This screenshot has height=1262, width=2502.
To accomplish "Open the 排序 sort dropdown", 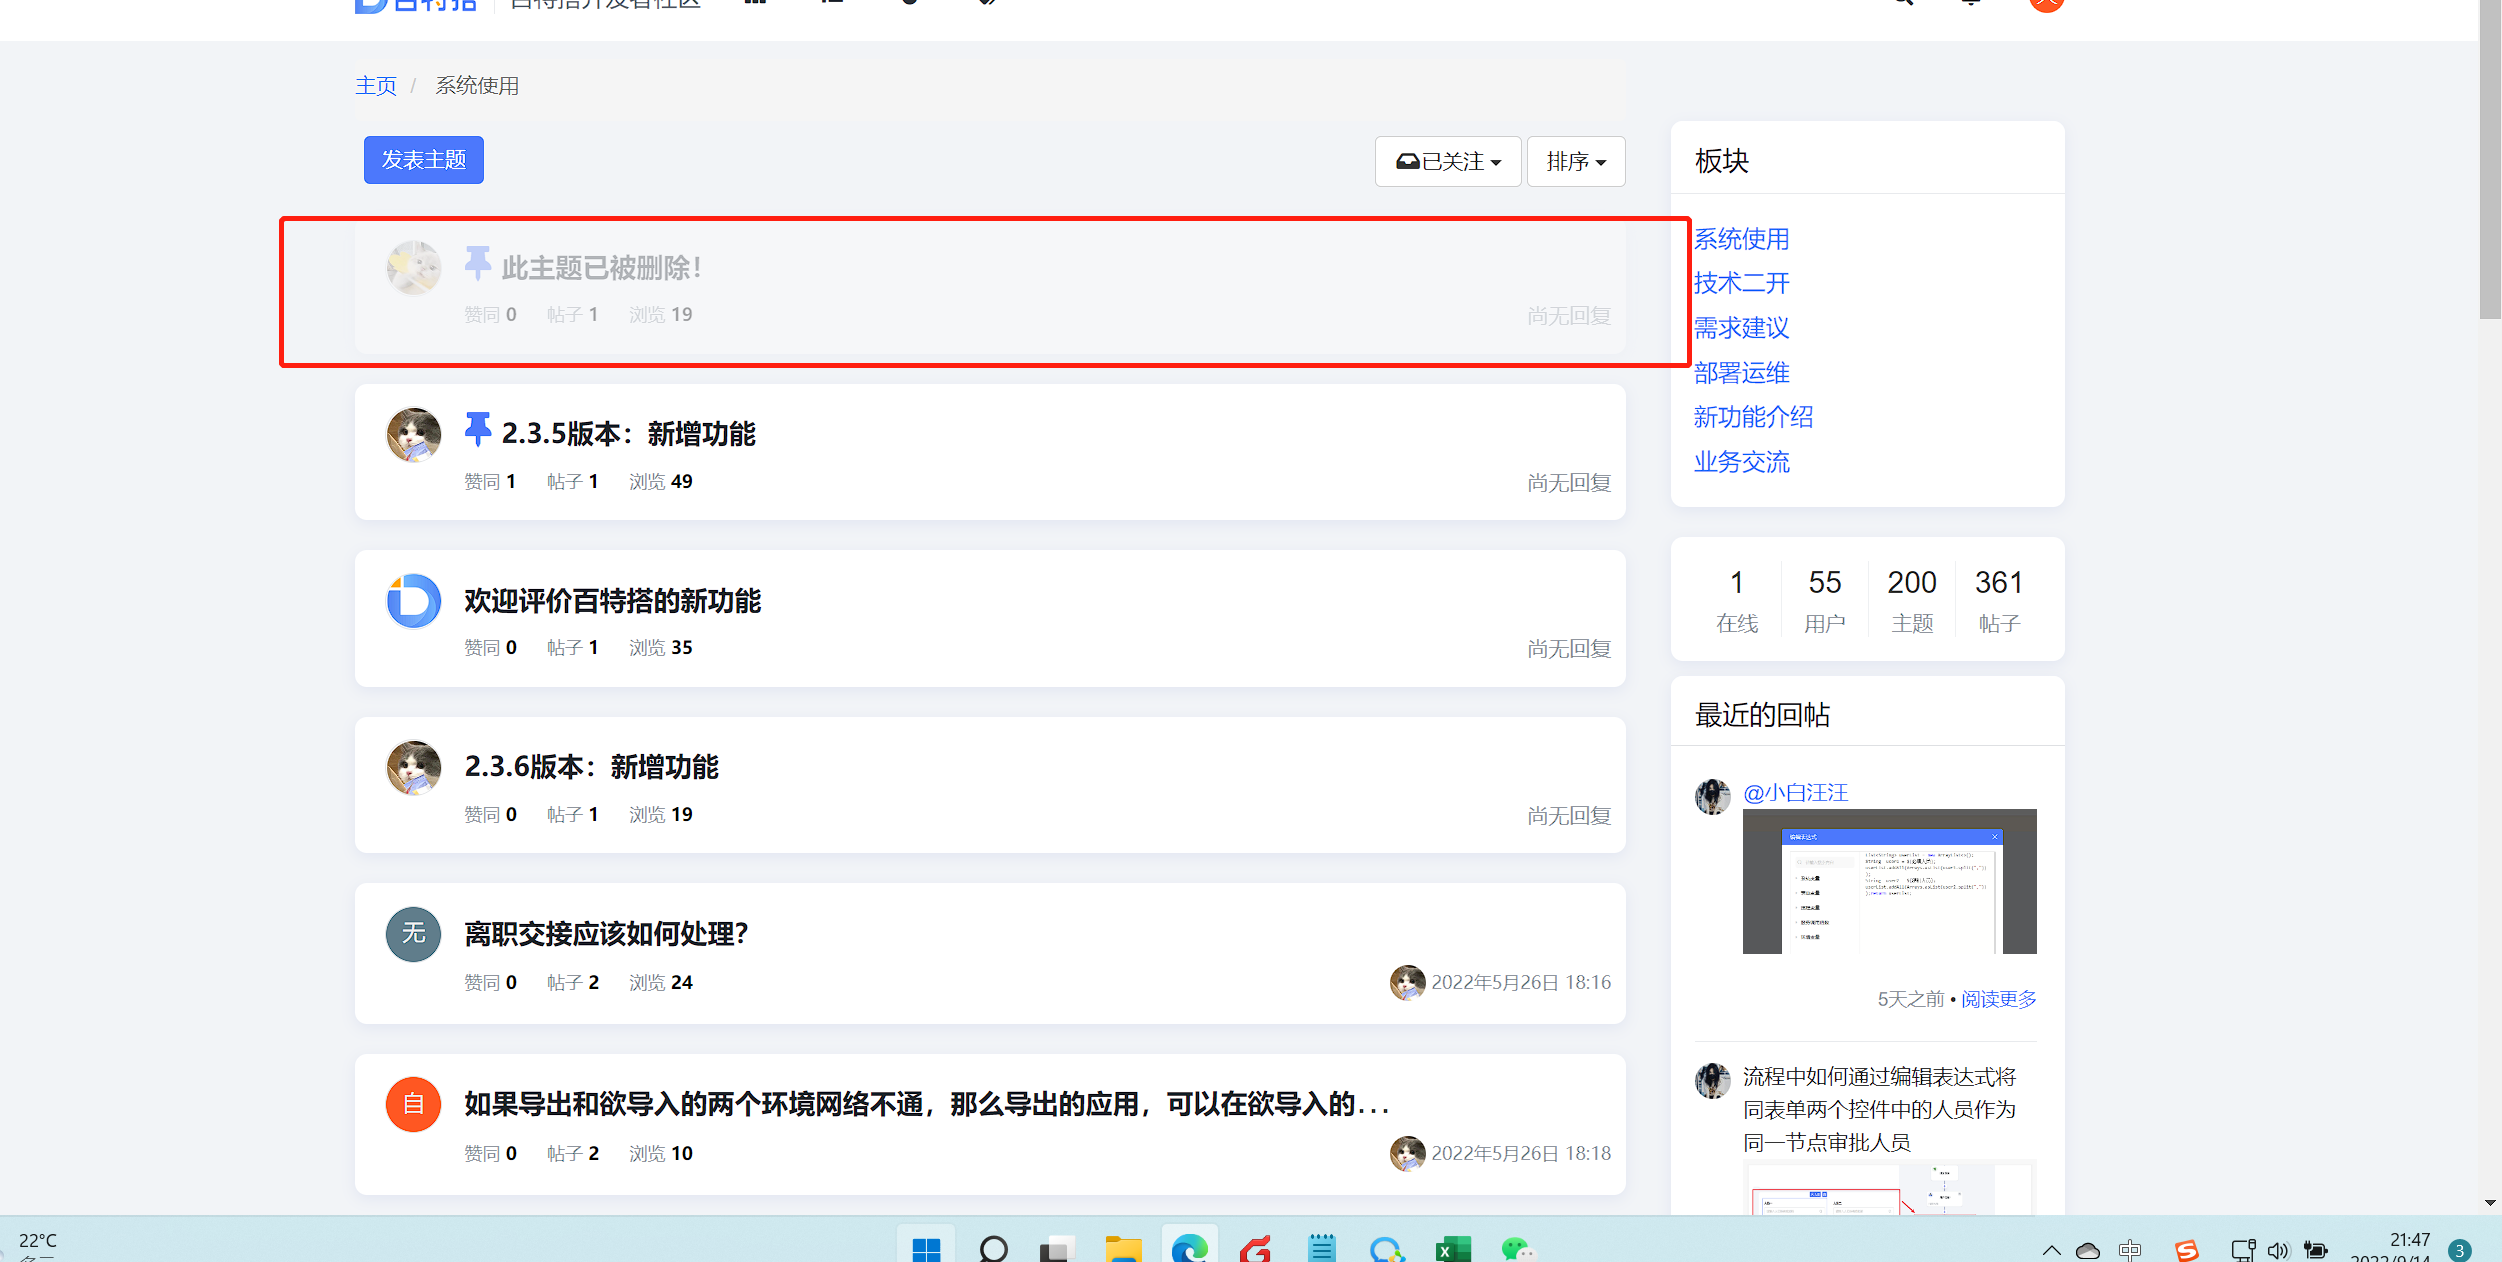I will click(1576, 161).
